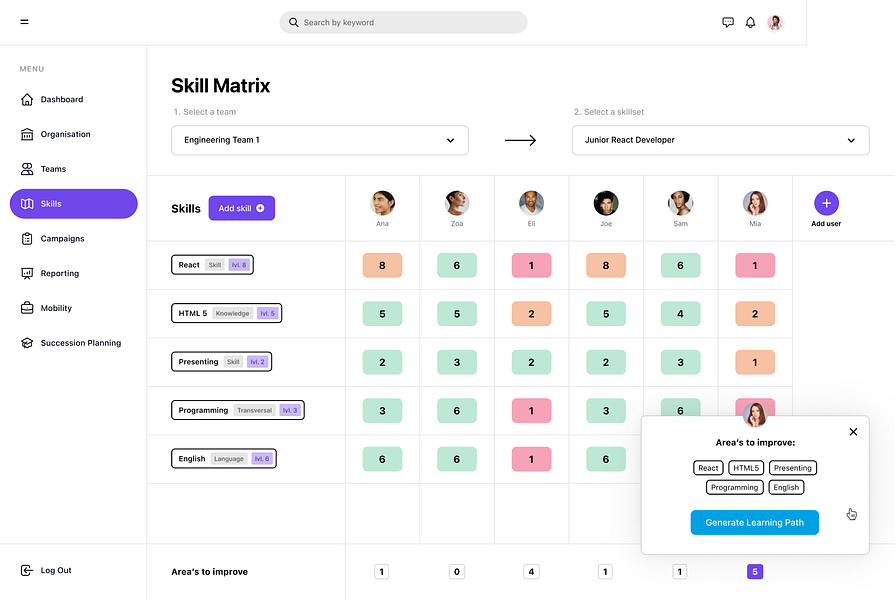Click the Presenting skill tag row

[x=221, y=362]
